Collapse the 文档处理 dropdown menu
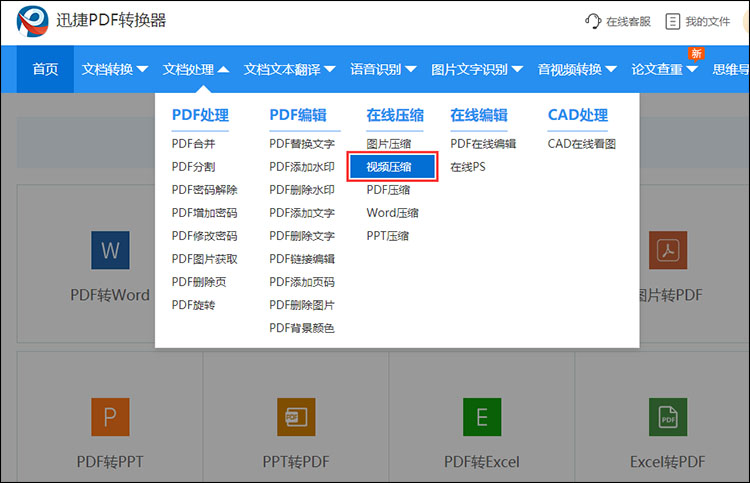Screen dimensions: 750x483 [196, 69]
